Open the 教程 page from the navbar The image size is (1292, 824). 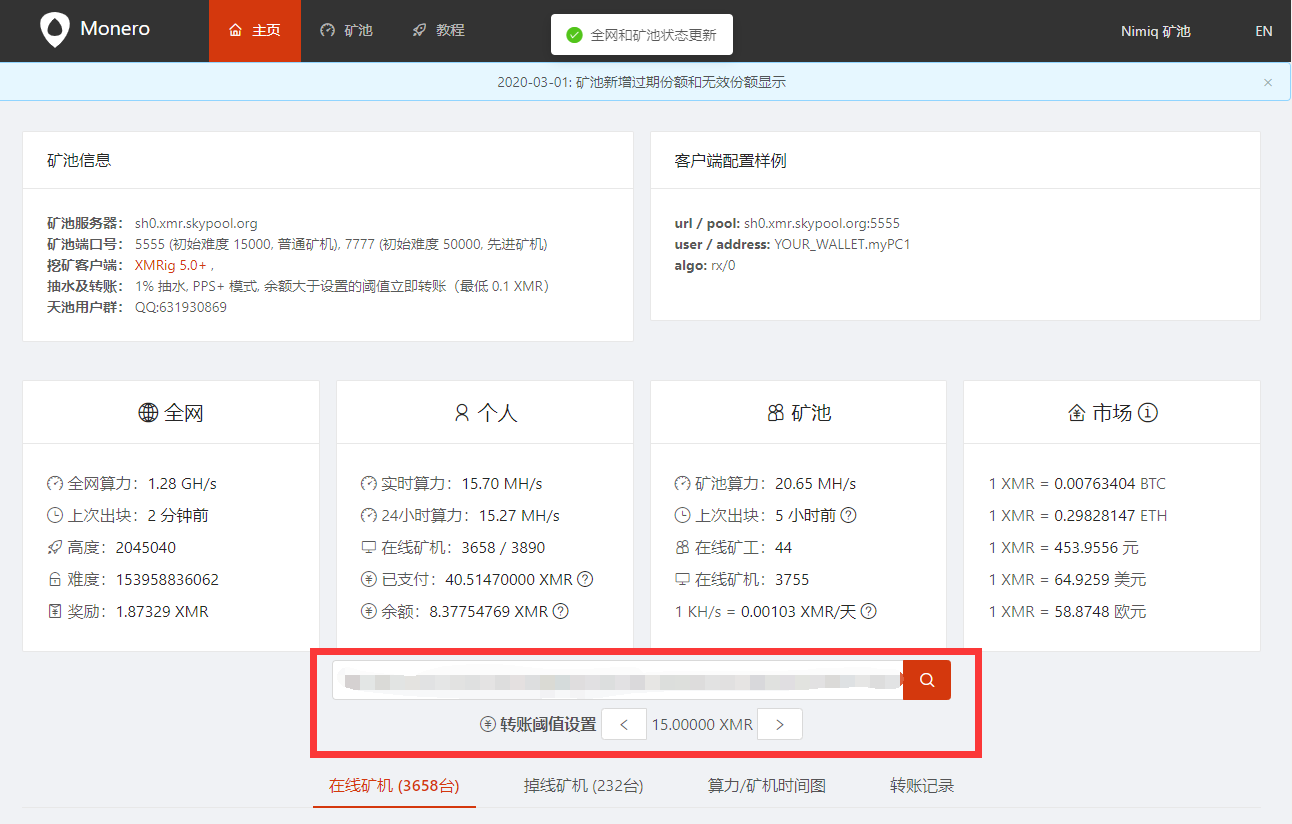click(x=437, y=30)
